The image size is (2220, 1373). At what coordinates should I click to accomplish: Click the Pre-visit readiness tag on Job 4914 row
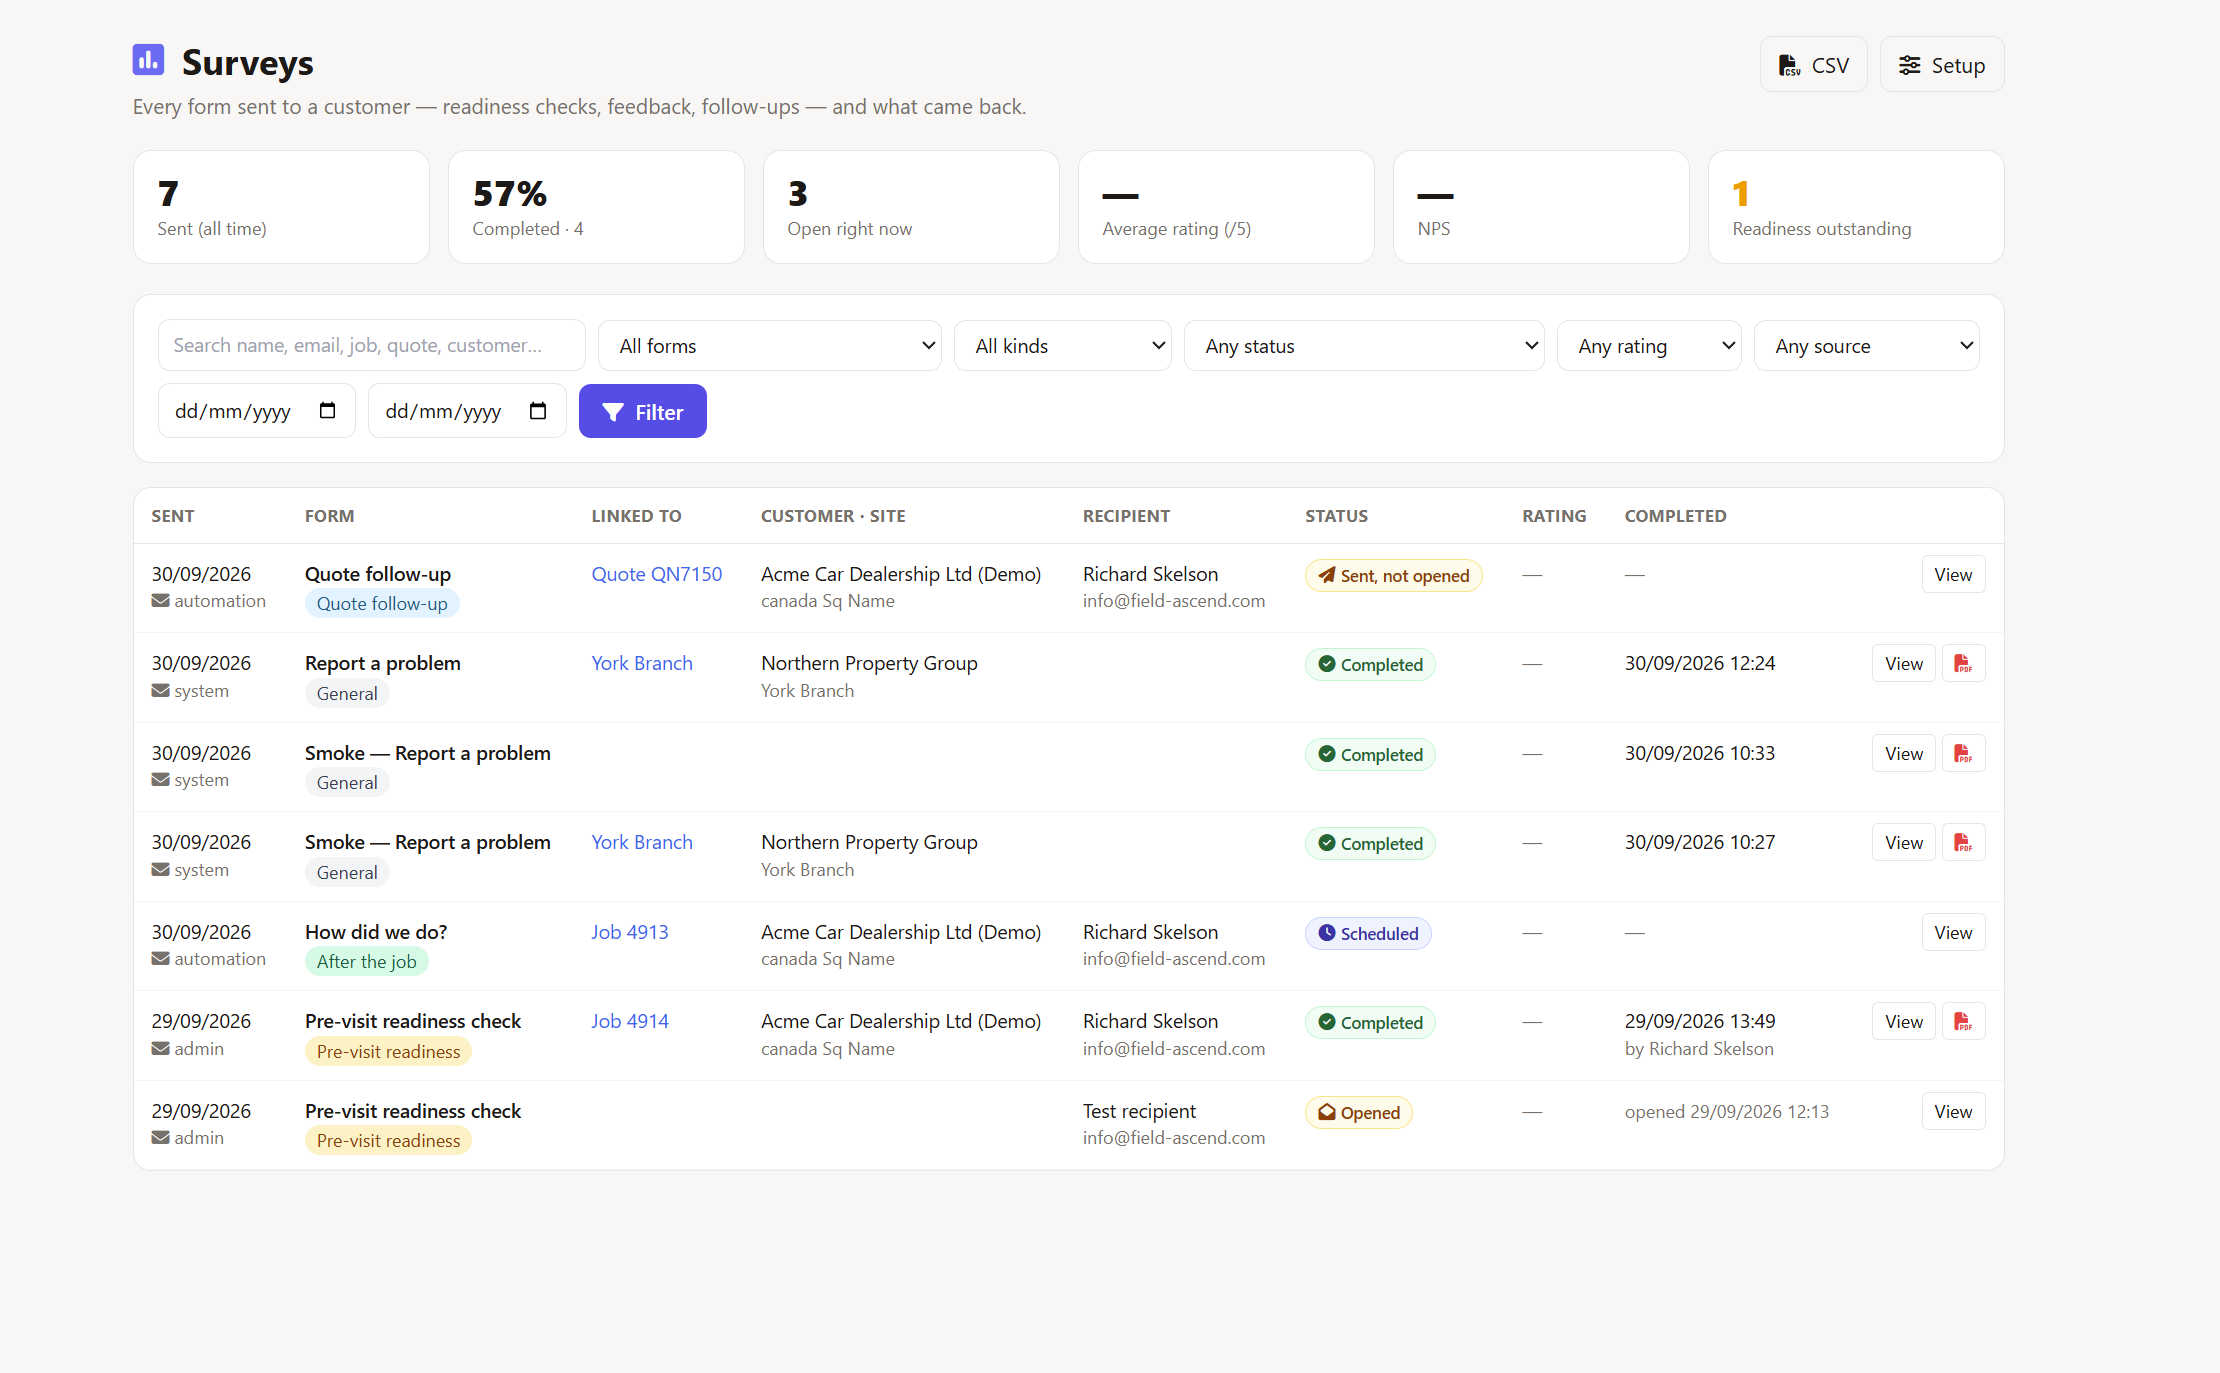tap(388, 1051)
